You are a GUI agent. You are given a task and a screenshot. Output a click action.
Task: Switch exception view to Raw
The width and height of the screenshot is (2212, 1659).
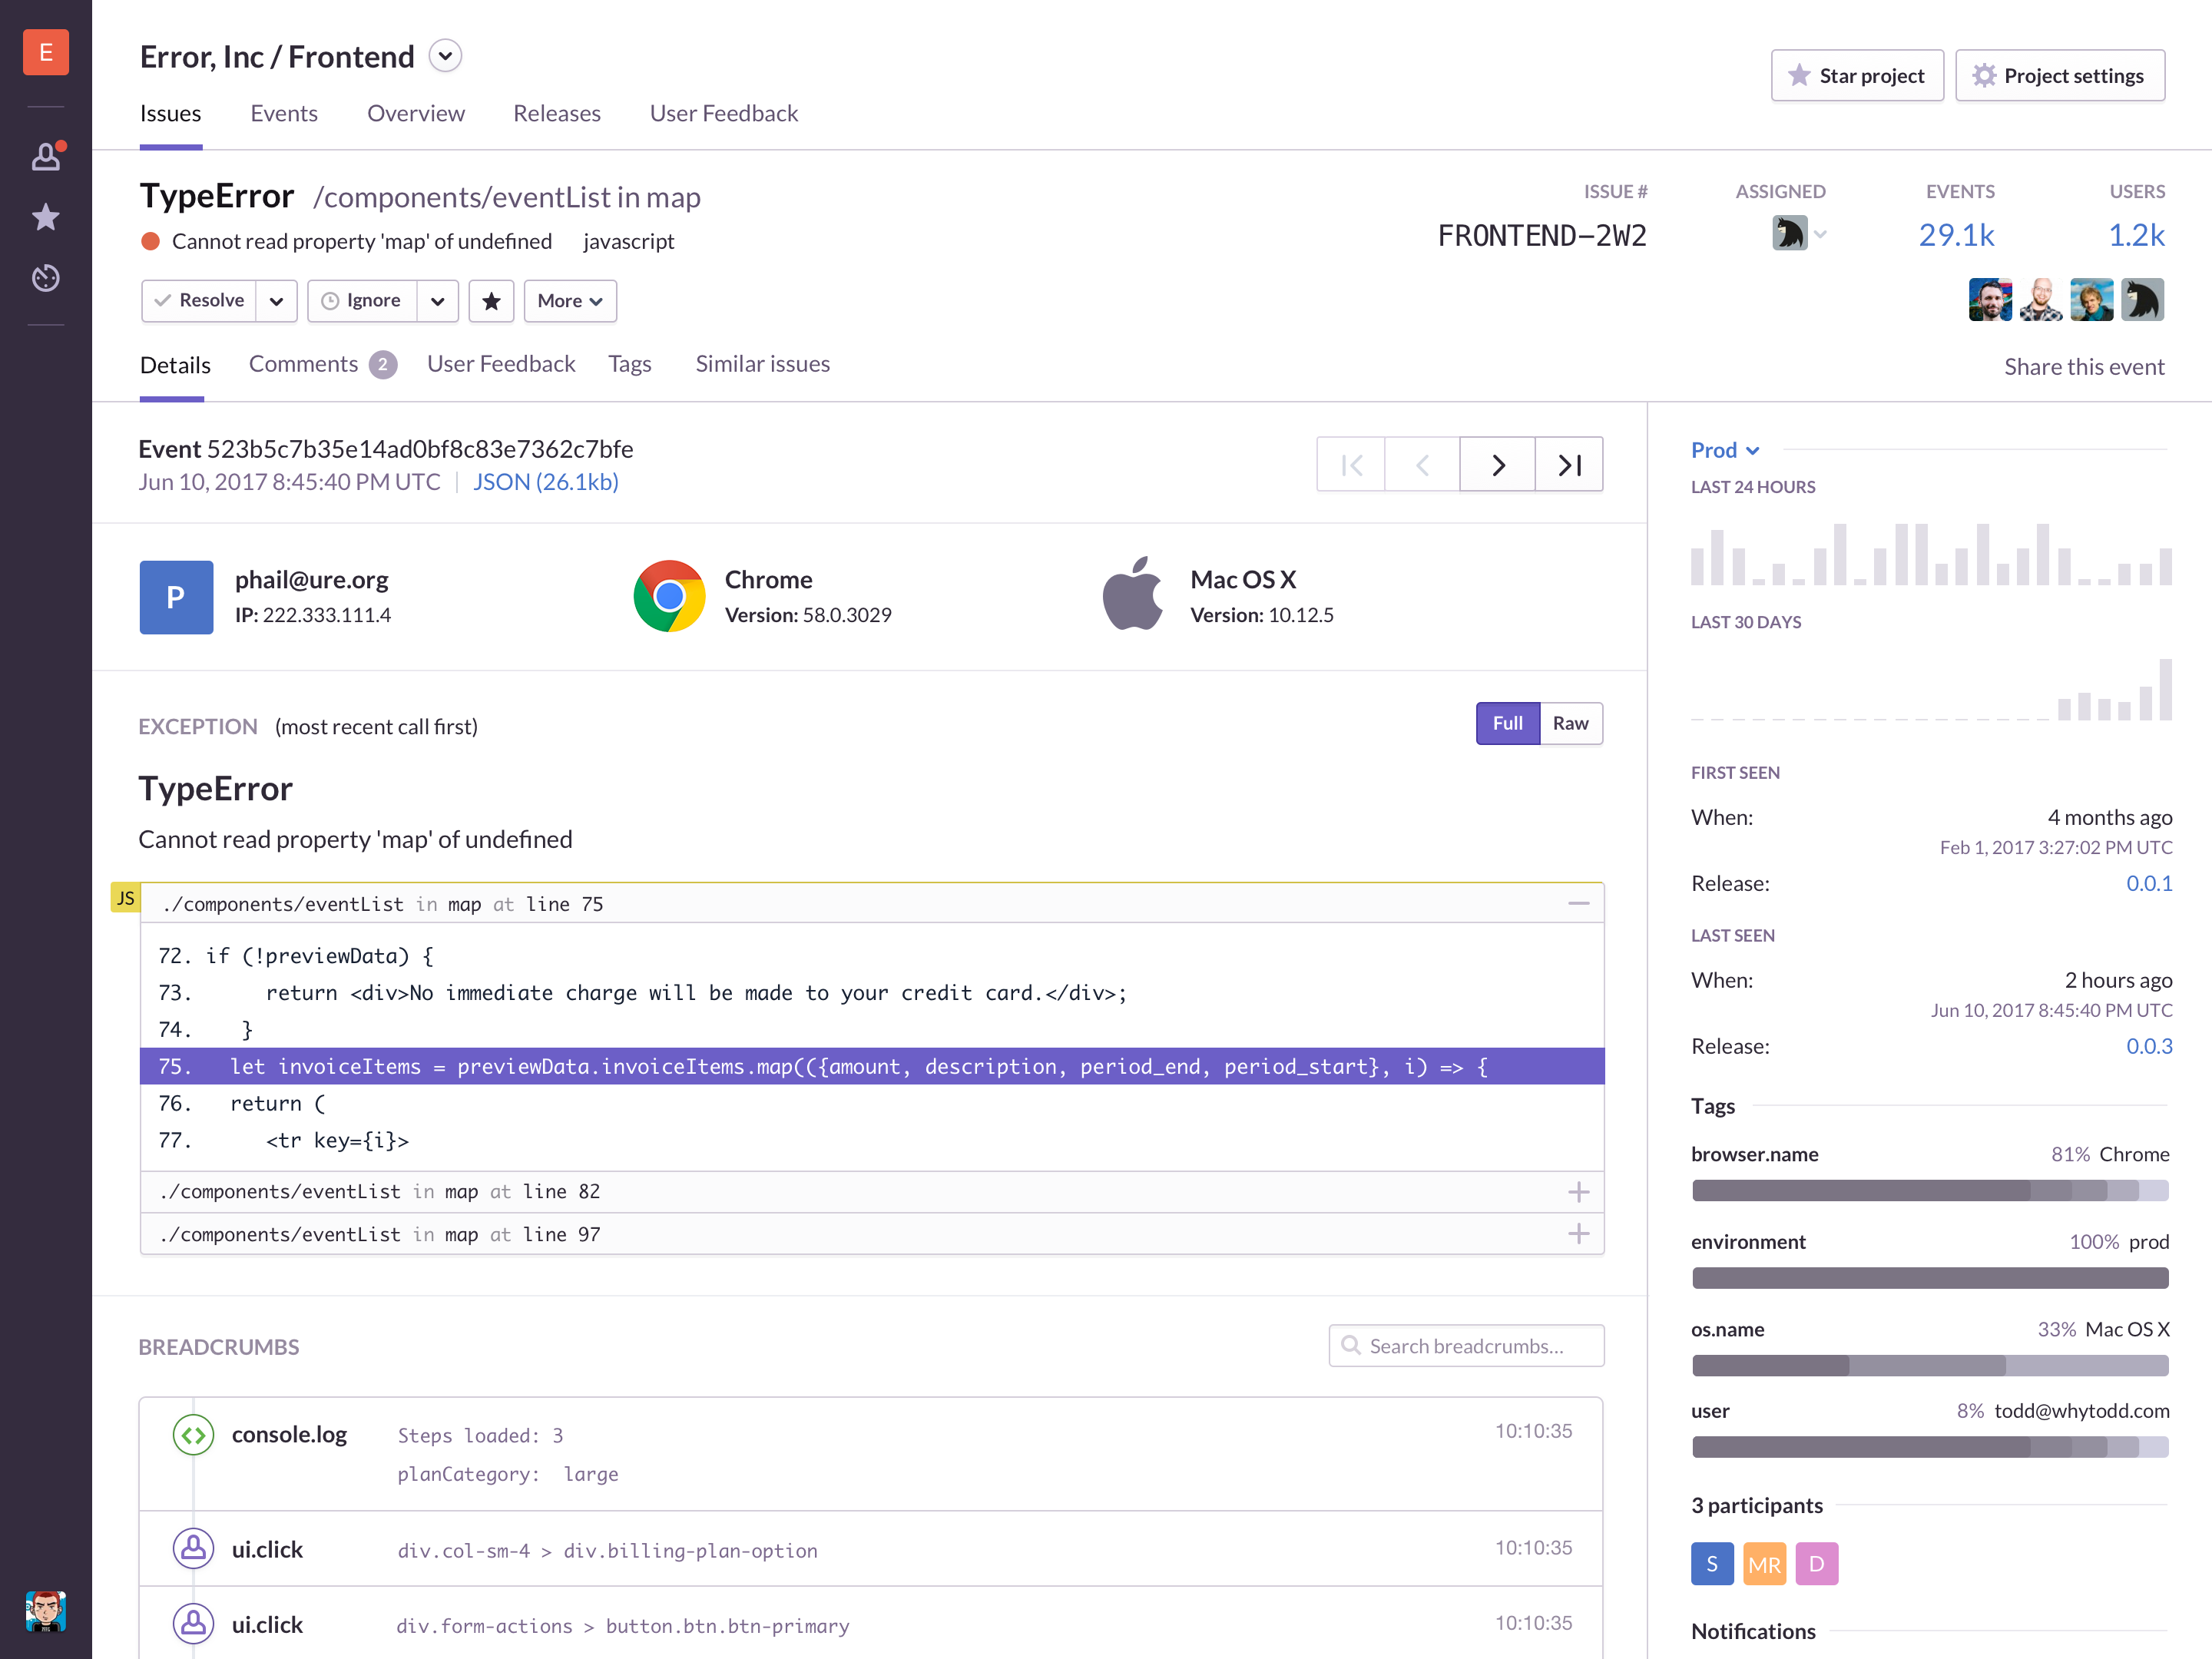[x=1570, y=723]
